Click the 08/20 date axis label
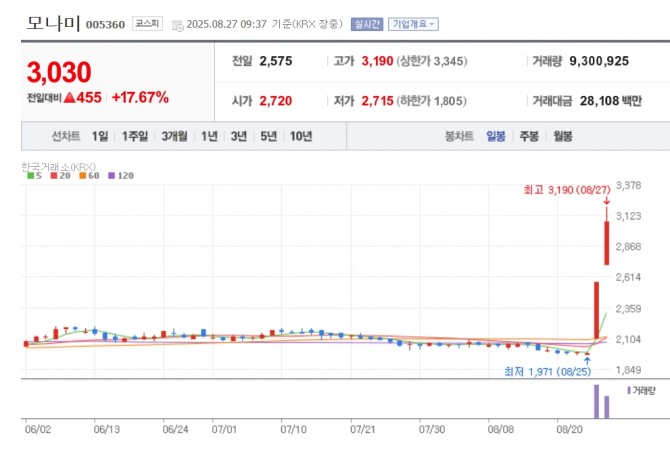Viewport: 670px width, 466px height. [x=569, y=429]
